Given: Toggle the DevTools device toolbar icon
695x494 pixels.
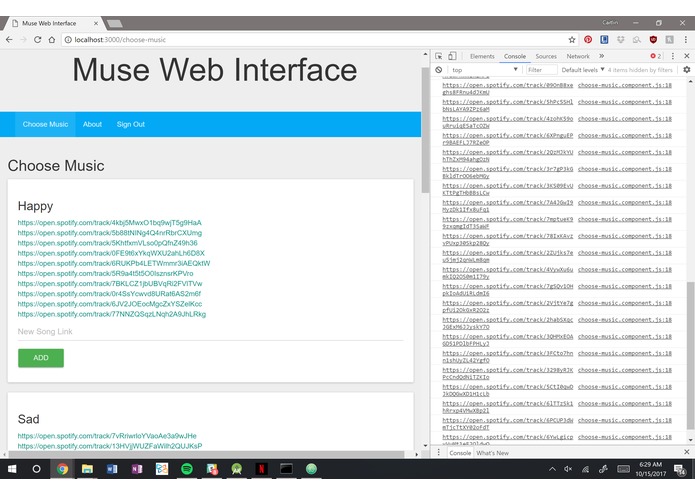Looking at the screenshot, I should pyautogui.click(x=452, y=56).
